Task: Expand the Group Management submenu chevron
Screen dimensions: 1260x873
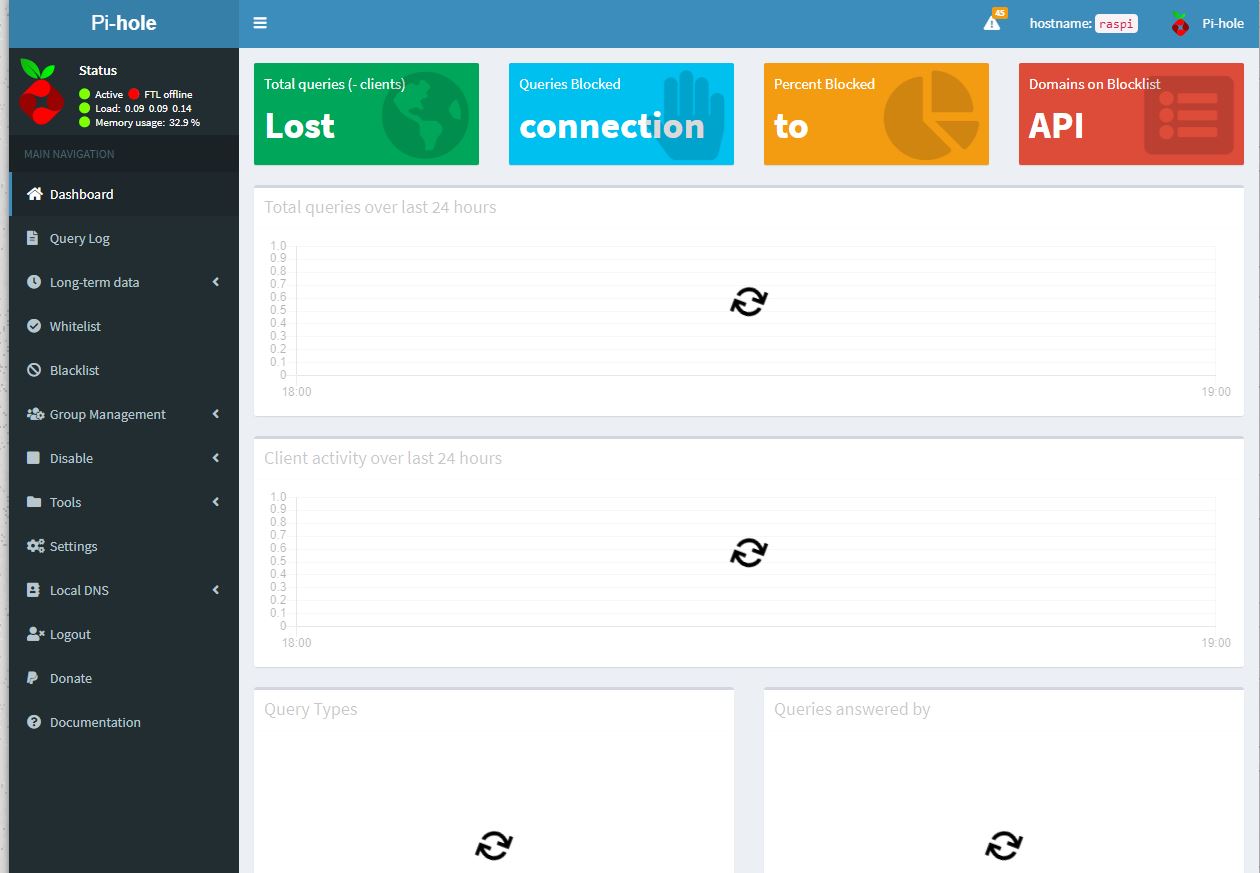Action: coord(216,414)
